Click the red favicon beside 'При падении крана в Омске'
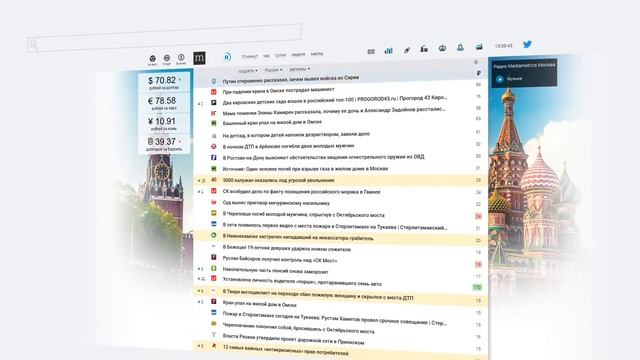Viewport: 640px width, 360px height. (x=213, y=92)
